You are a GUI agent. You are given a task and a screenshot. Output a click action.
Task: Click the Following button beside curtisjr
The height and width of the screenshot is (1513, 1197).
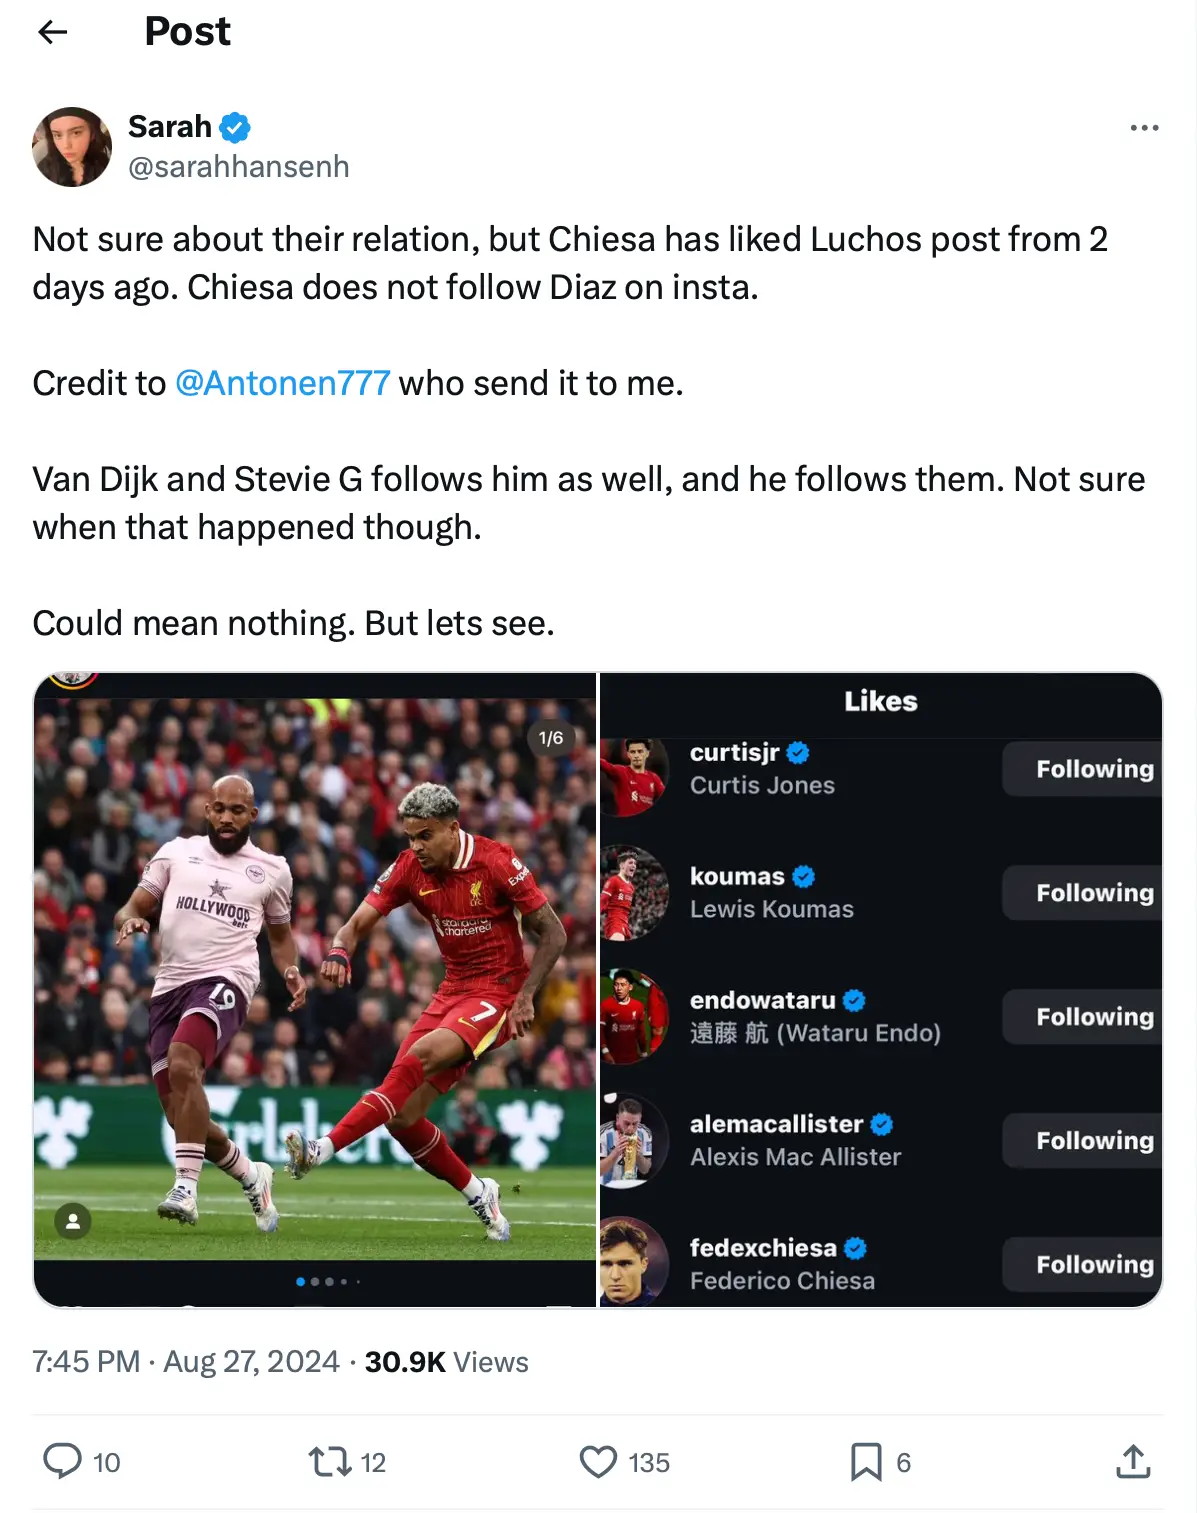1083,769
